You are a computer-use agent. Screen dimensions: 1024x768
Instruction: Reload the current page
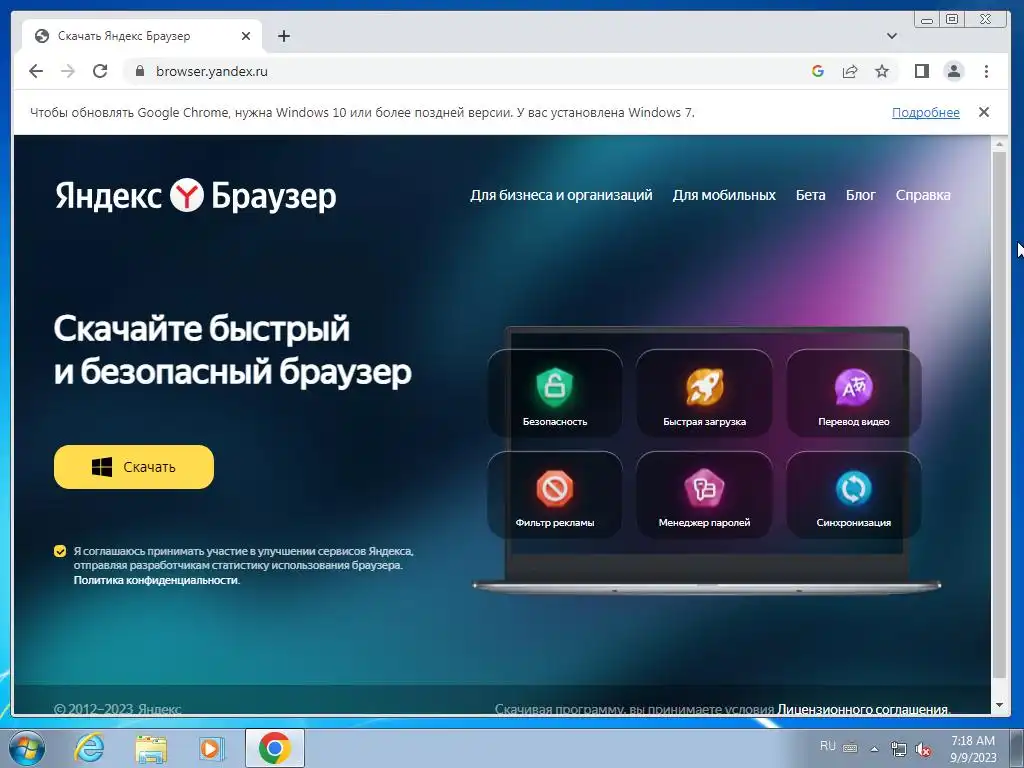click(100, 71)
